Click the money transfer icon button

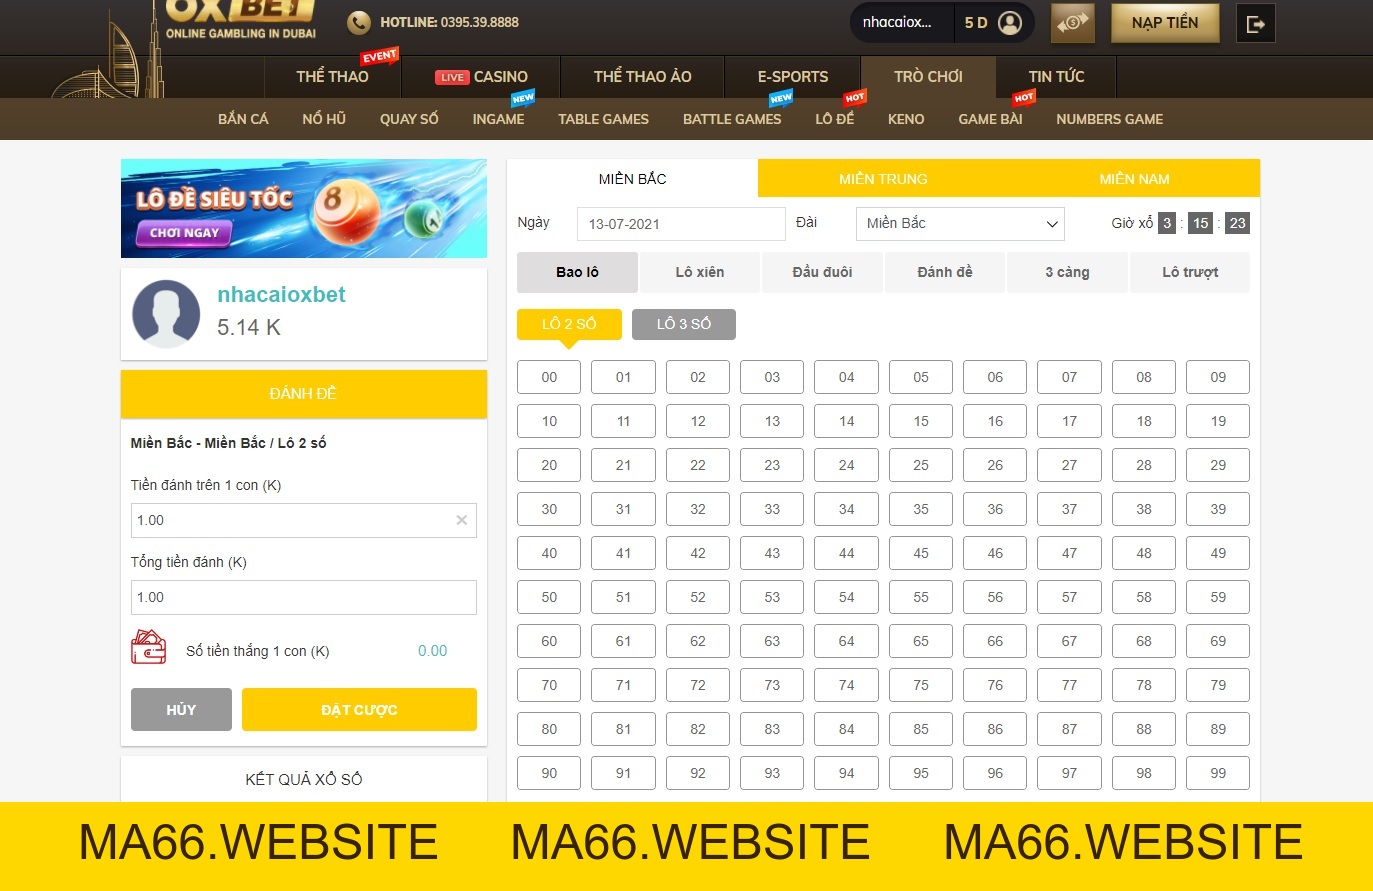click(1072, 23)
